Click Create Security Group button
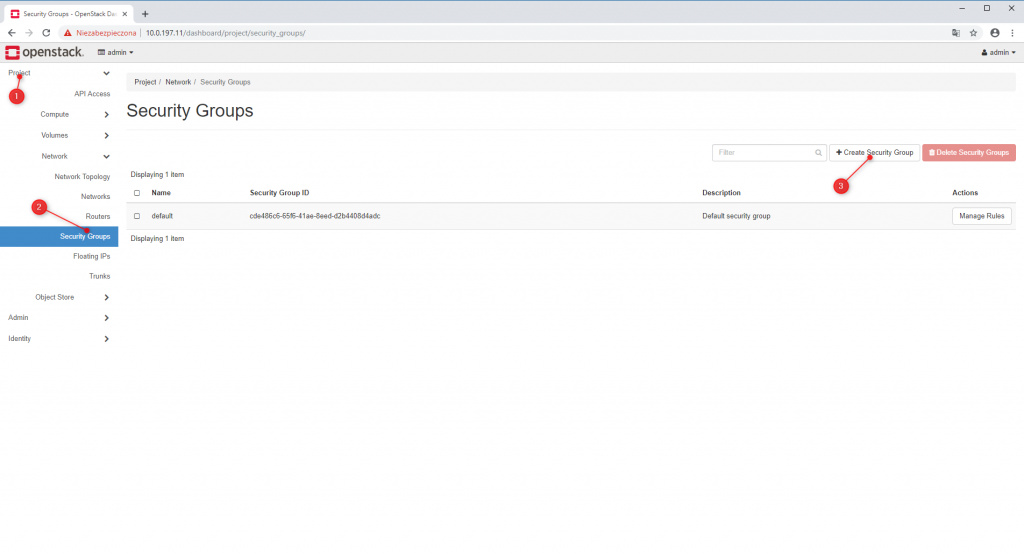 pyautogui.click(x=874, y=153)
